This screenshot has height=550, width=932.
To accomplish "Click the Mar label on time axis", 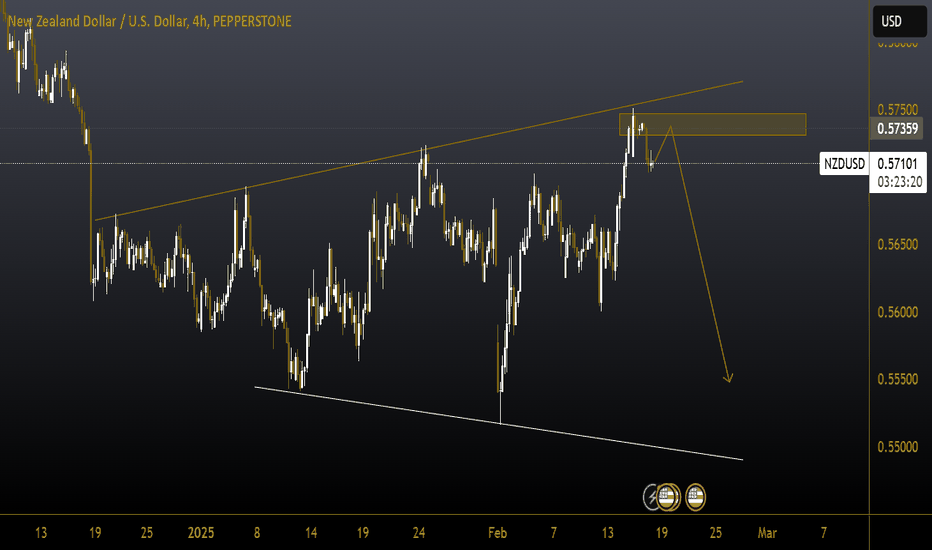I will point(767,533).
